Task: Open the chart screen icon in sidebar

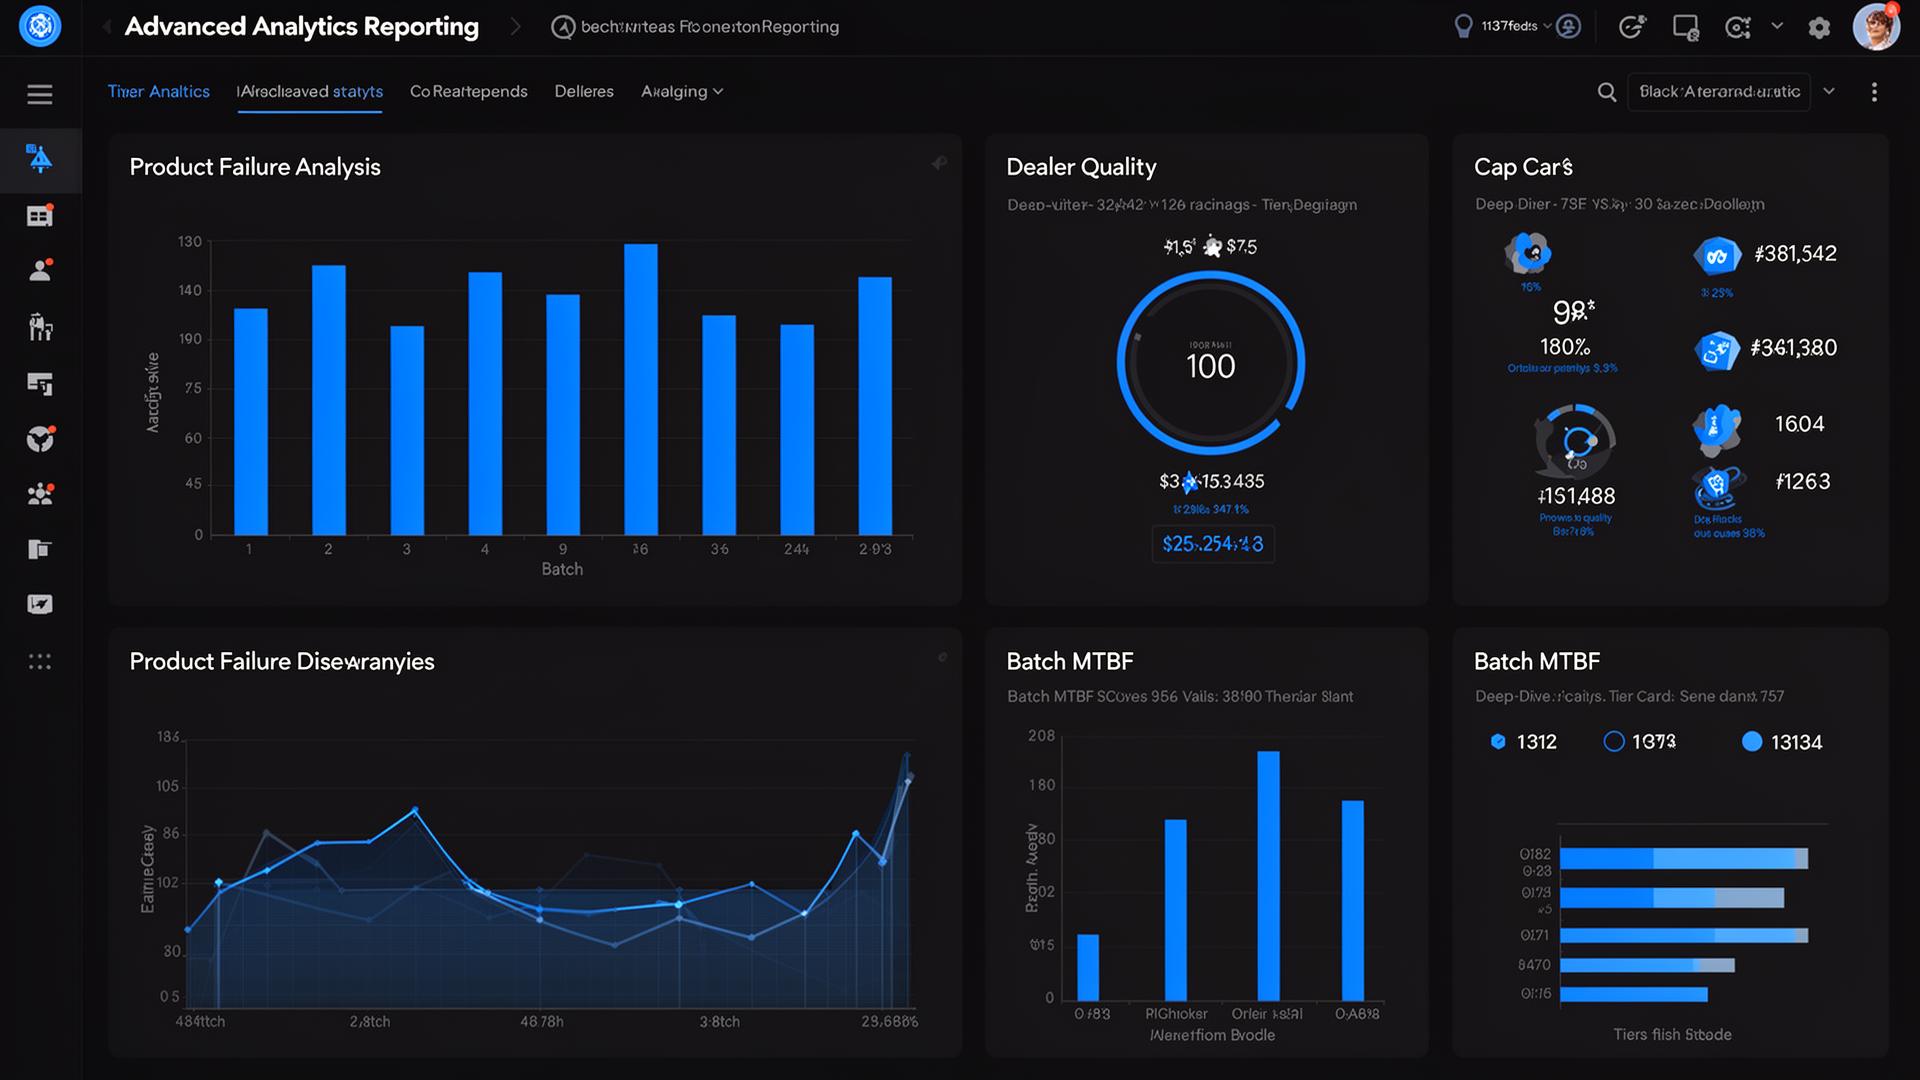Action: tap(40, 604)
